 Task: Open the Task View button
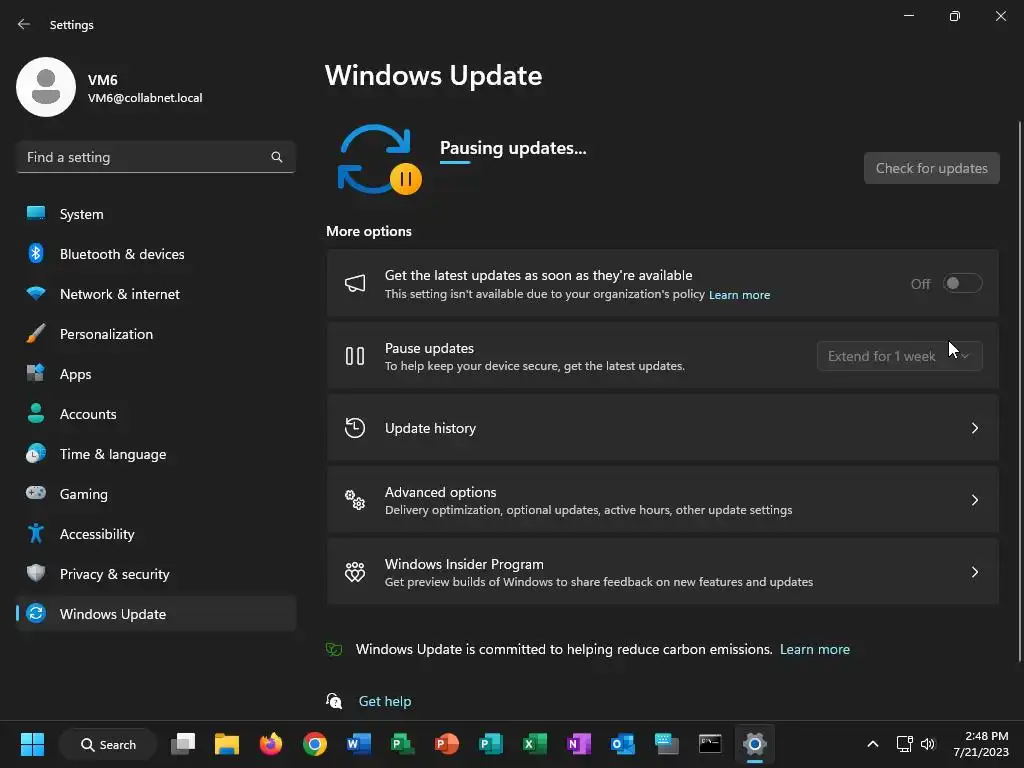(x=183, y=744)
